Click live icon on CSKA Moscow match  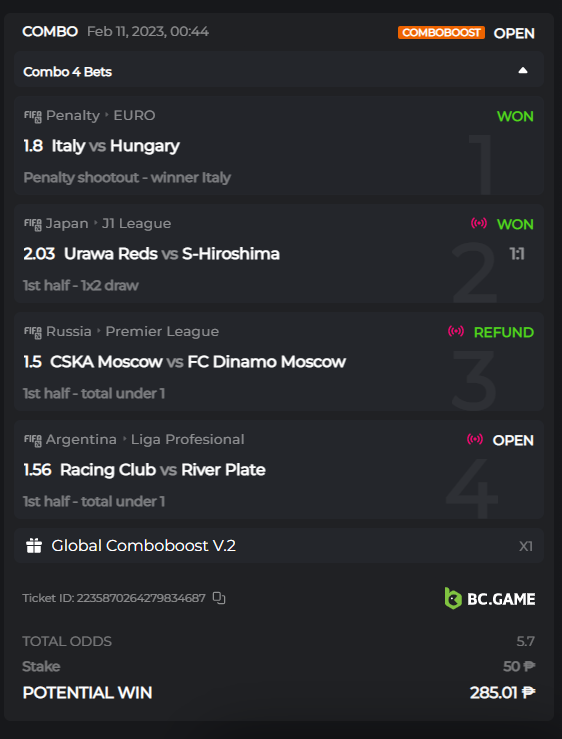[x=455, y=331]
